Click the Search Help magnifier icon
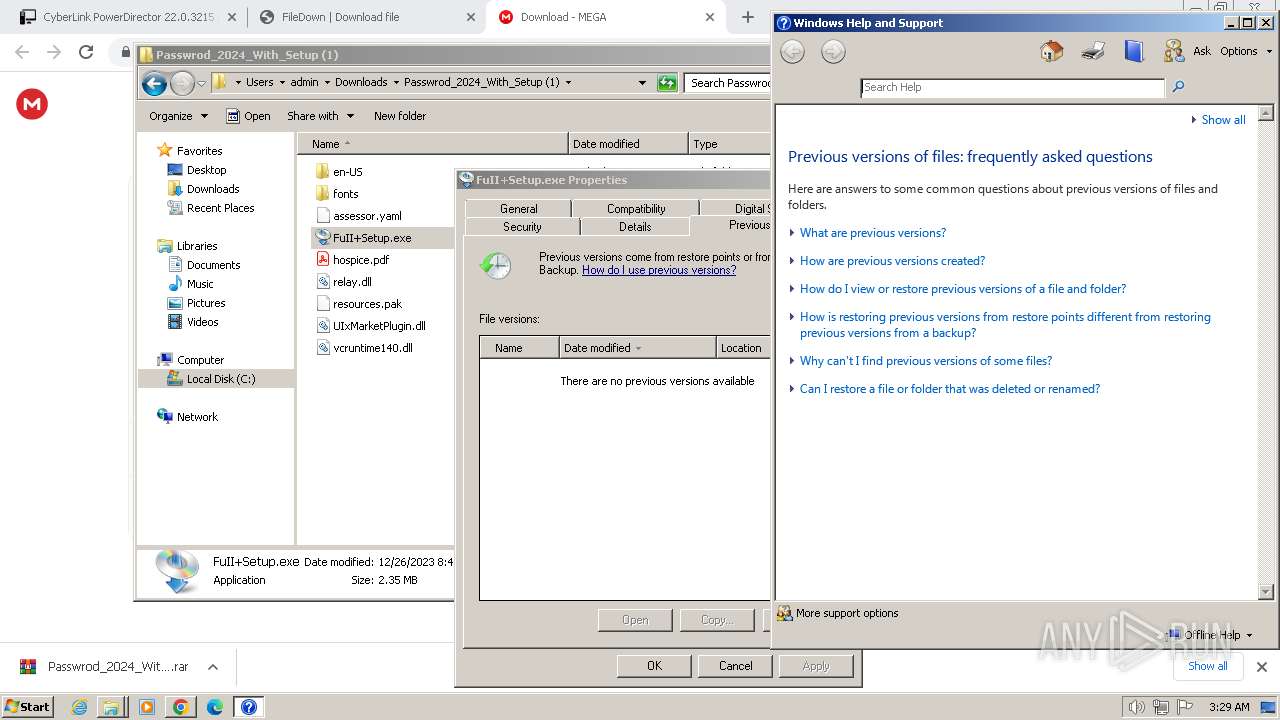The width and height of the screenshot is (1280, 720). pyautogui.click(x=1178, y=87)
